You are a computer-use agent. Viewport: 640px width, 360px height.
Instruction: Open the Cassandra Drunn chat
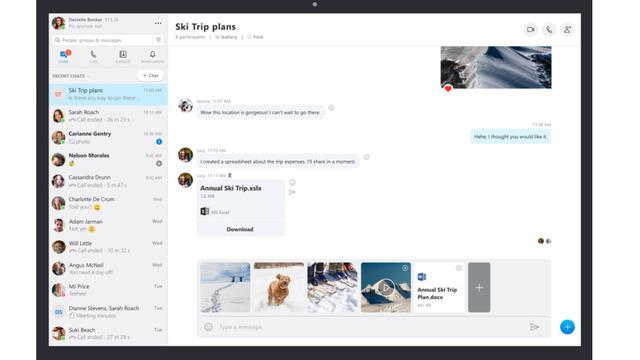108,181
